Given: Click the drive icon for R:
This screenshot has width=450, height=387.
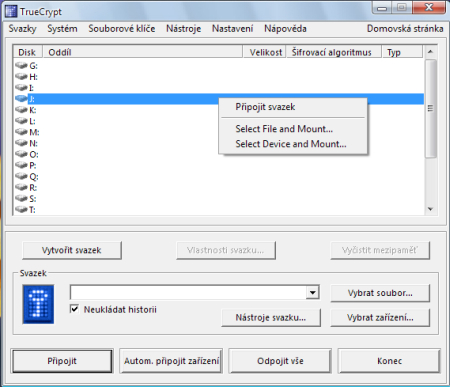Looking at the screenshot, I should [x=21, y=187].
